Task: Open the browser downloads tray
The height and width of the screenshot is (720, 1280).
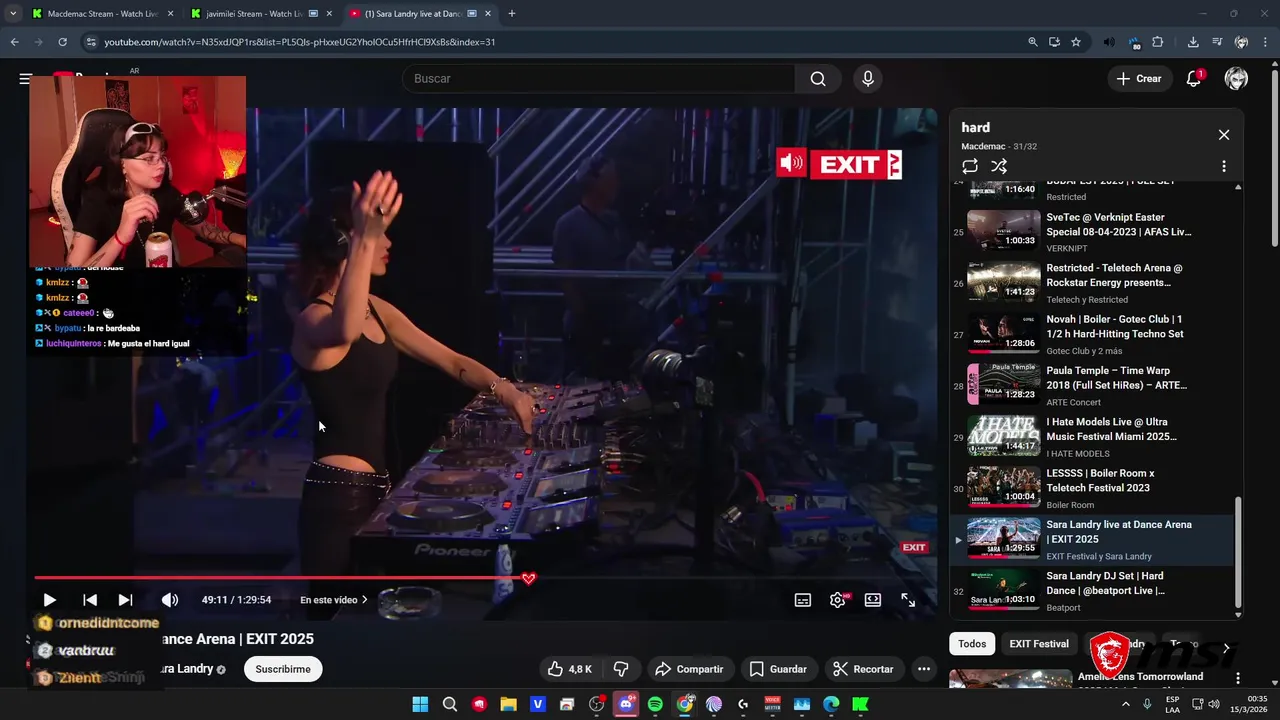Action: pyautogui.click(x=1193, y=42)
